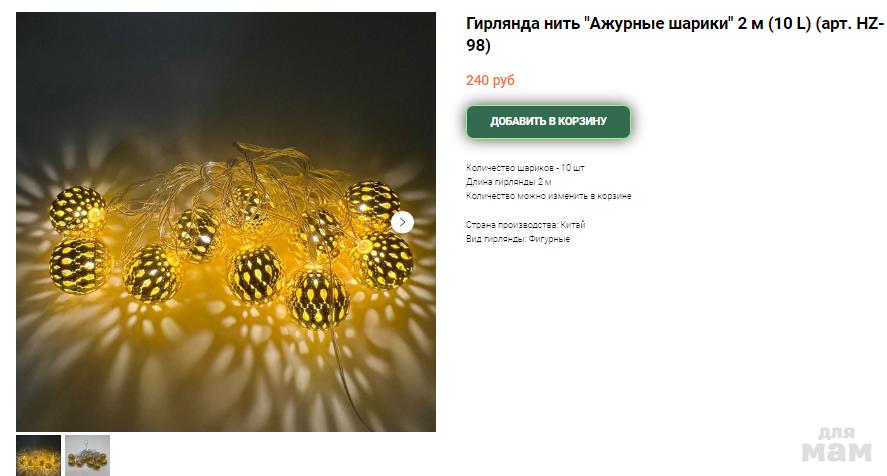This screenshot has width=887, height=476.
Task: Click 'Количество можно изменить в корзине' note
Action: tap(549, 196)
